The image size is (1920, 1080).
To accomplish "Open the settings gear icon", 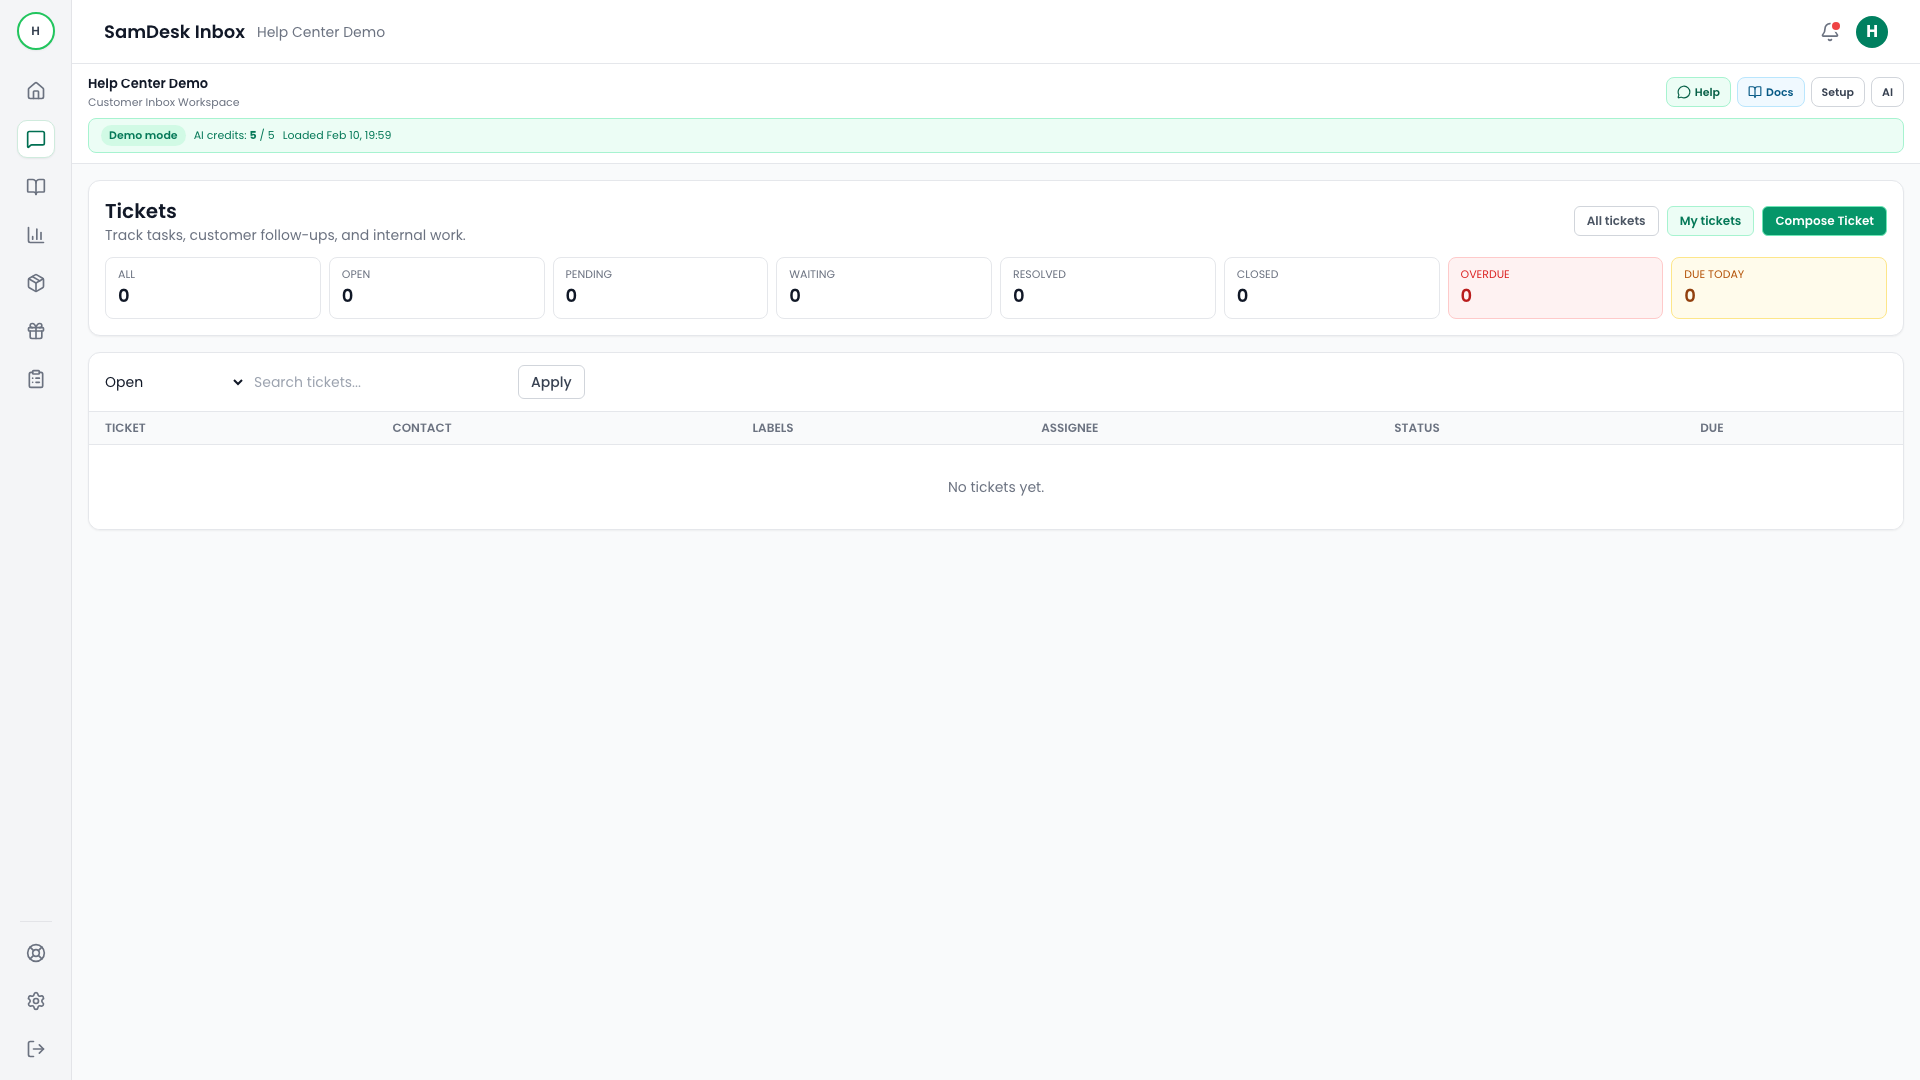I will (x=36, y=1001).
